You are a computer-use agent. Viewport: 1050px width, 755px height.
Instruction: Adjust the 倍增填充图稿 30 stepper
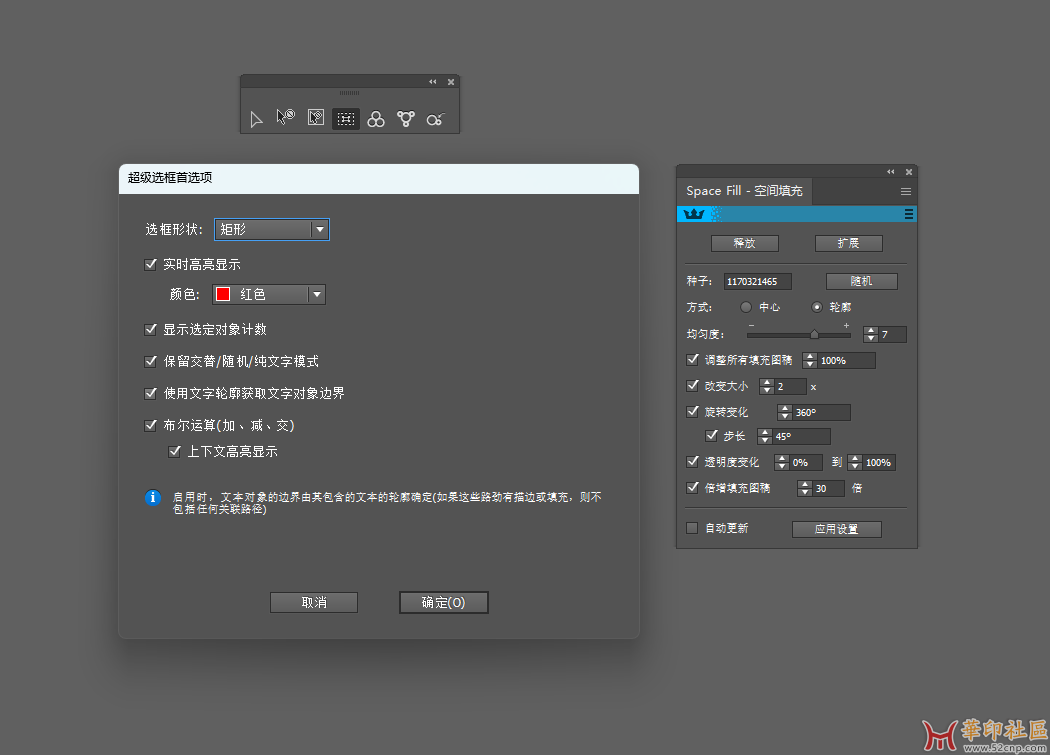[804, 488]
